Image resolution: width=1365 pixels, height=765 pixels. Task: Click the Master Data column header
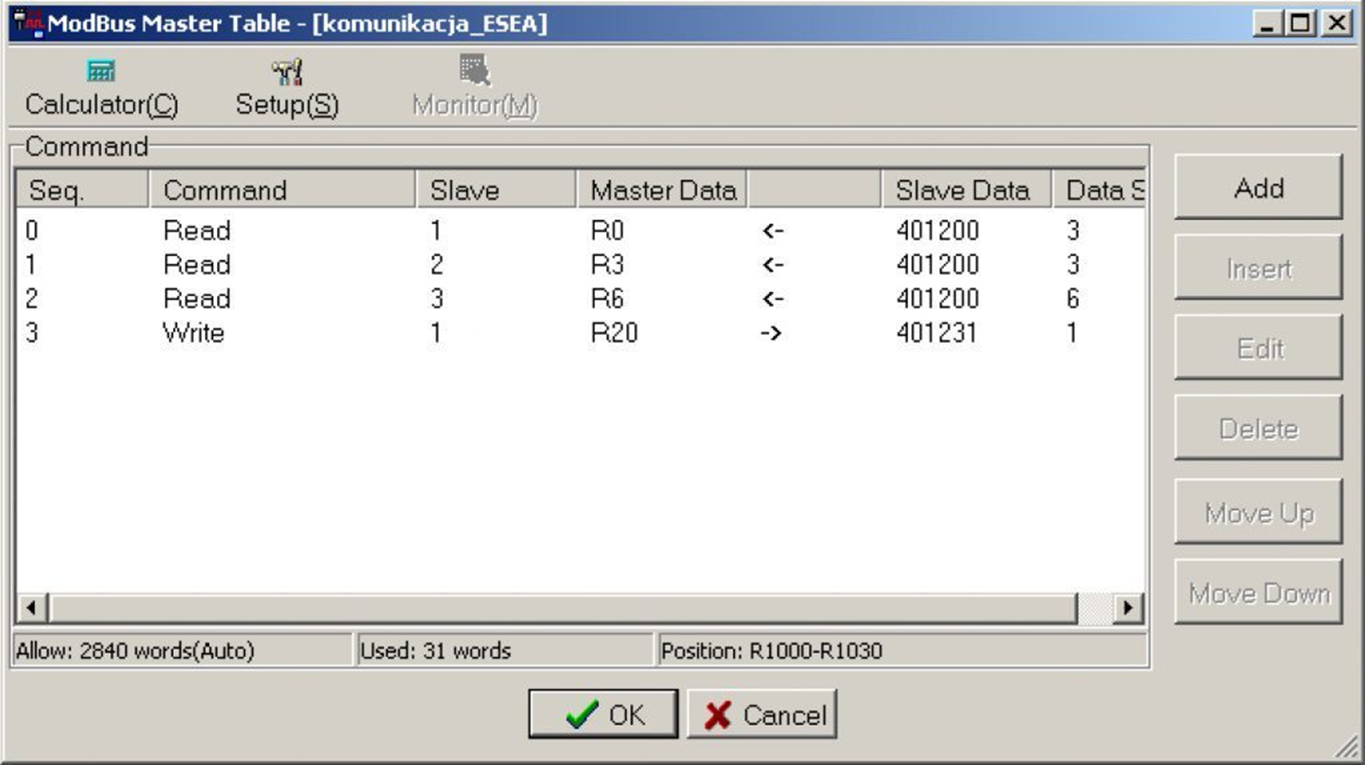[662, 190]
